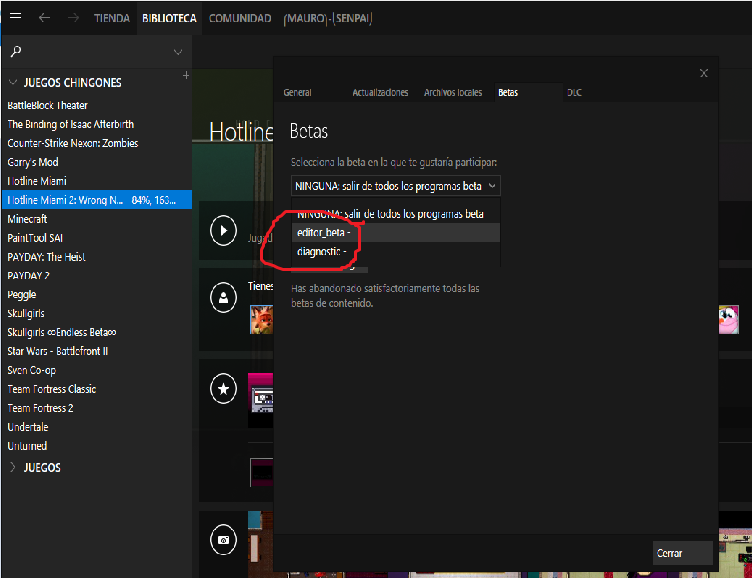This screenshot has width=752, height=578.
Task: Open the cassette achievement thumbnail
Action: pos(260,400)
